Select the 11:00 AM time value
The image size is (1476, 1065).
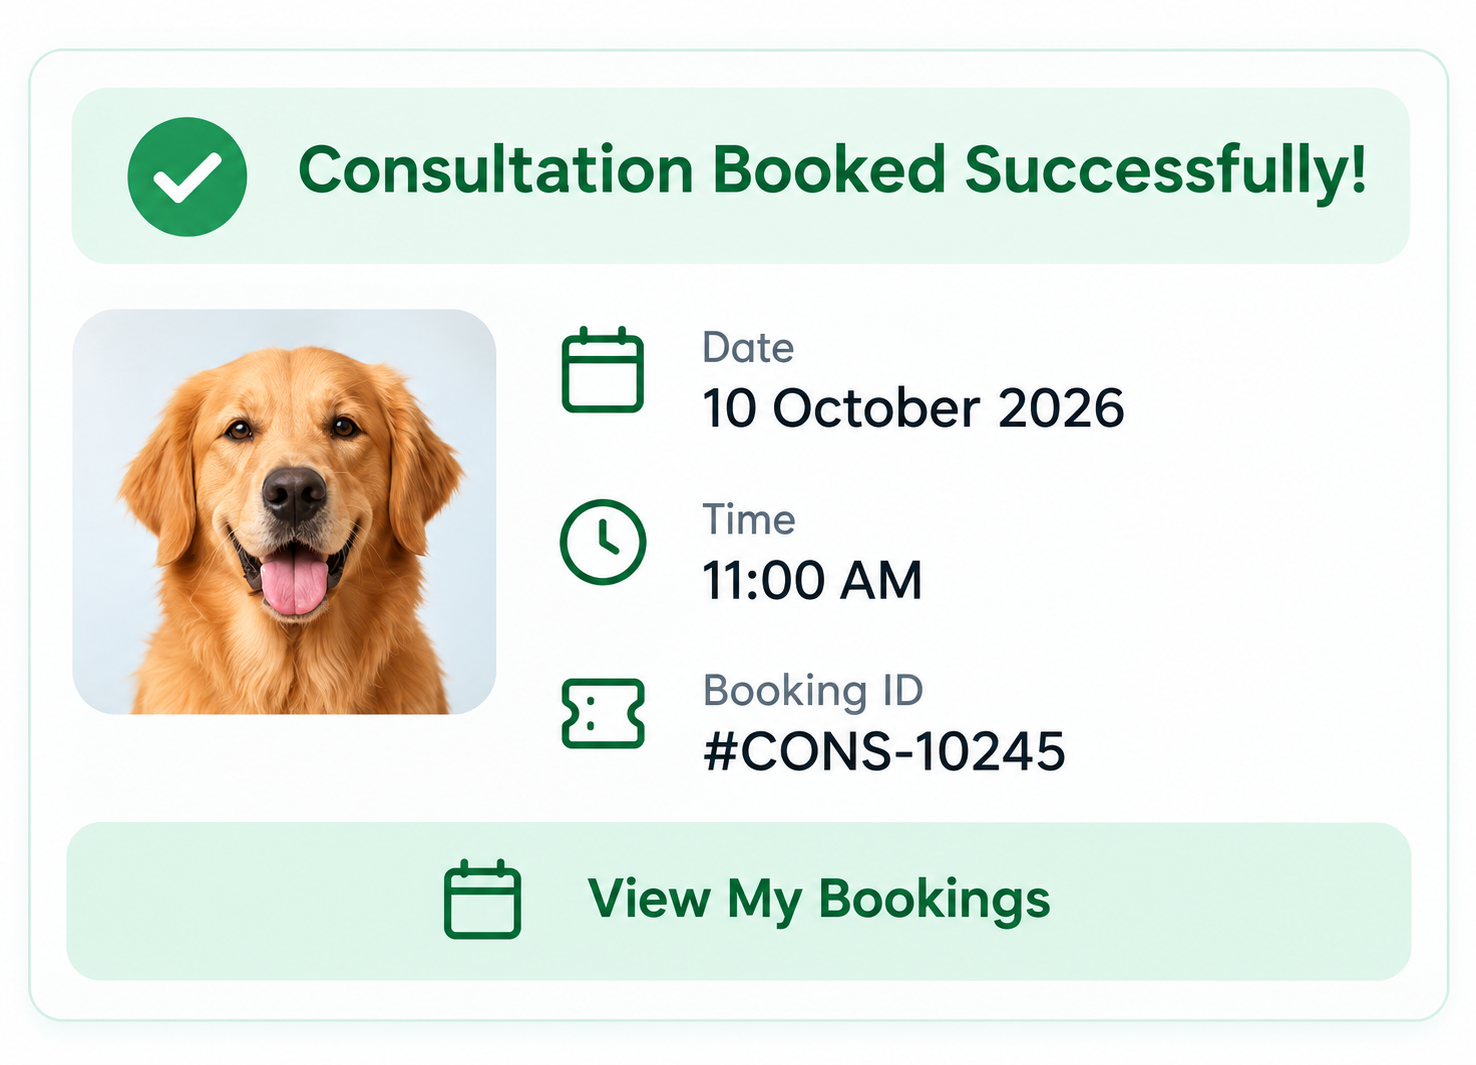point(812,580)
